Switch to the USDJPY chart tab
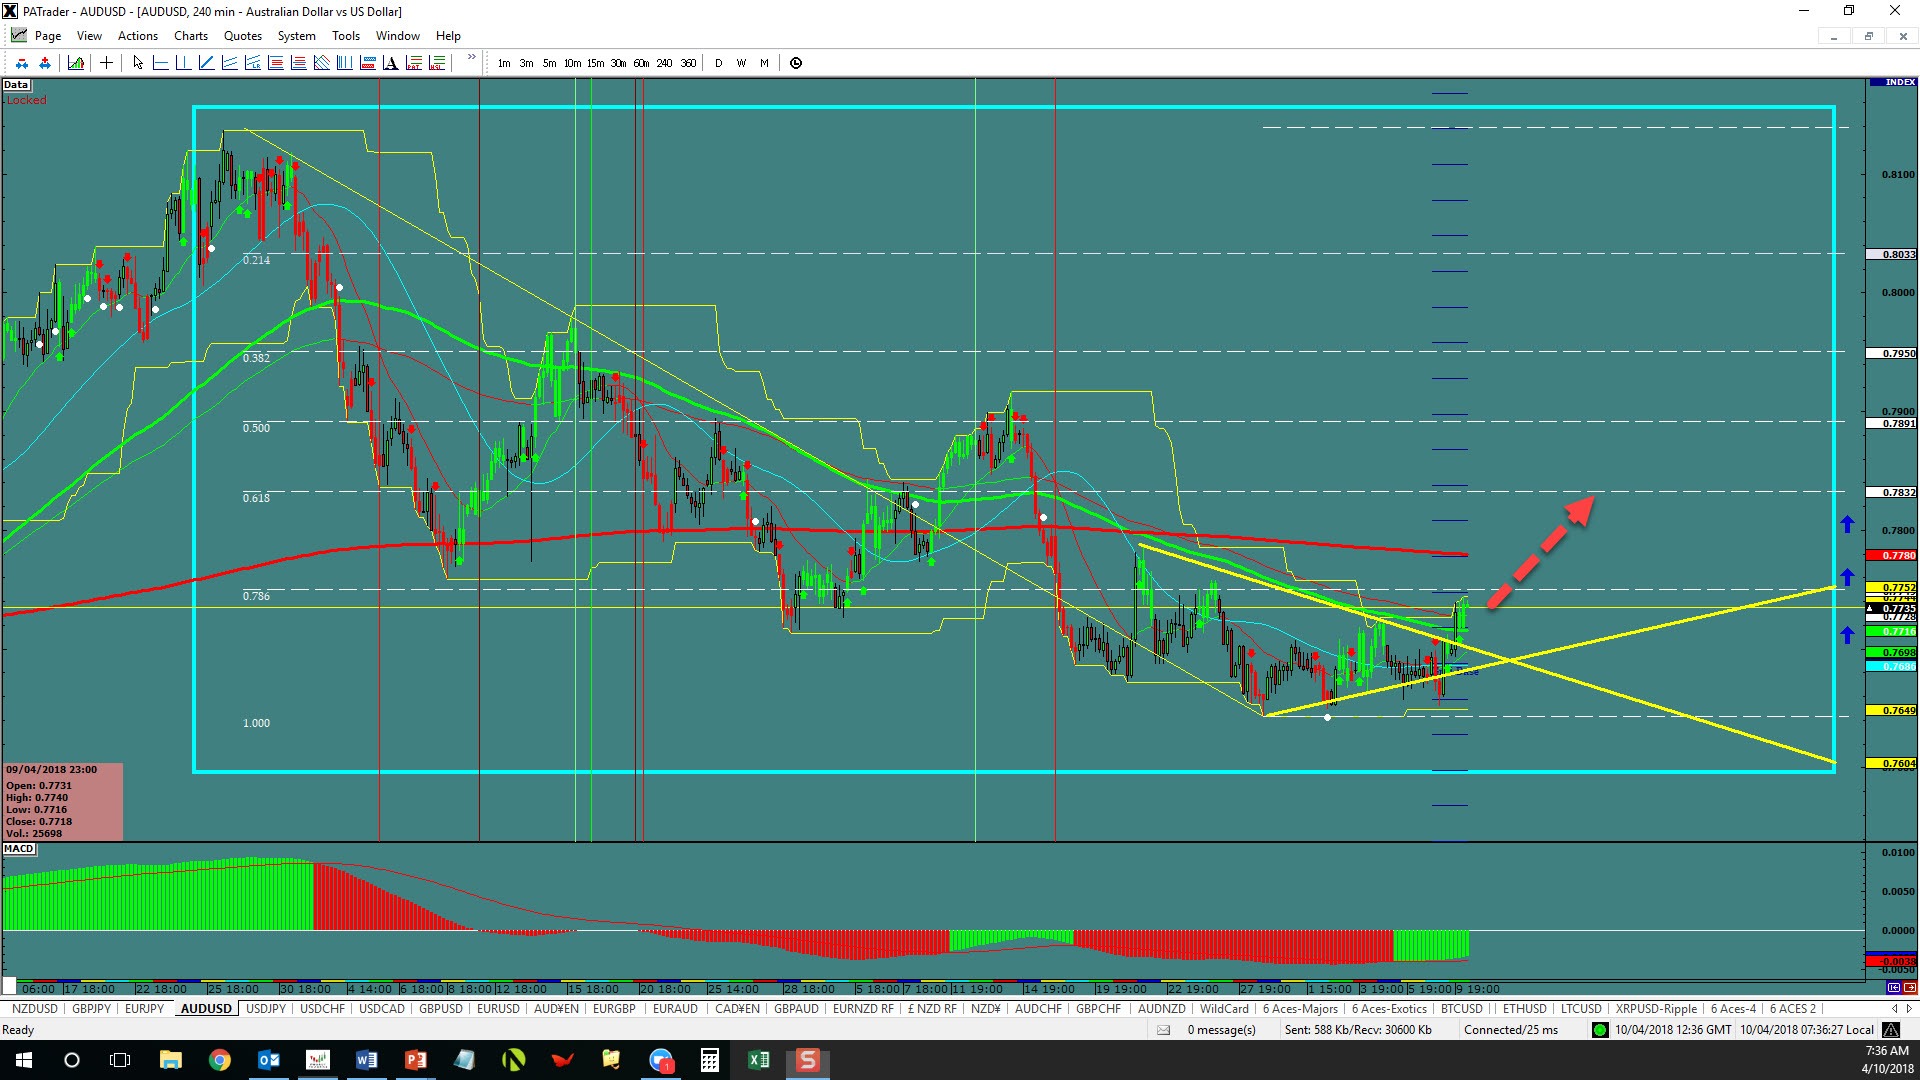This screenshot has height=1080, width=1920. point(266,1009)
